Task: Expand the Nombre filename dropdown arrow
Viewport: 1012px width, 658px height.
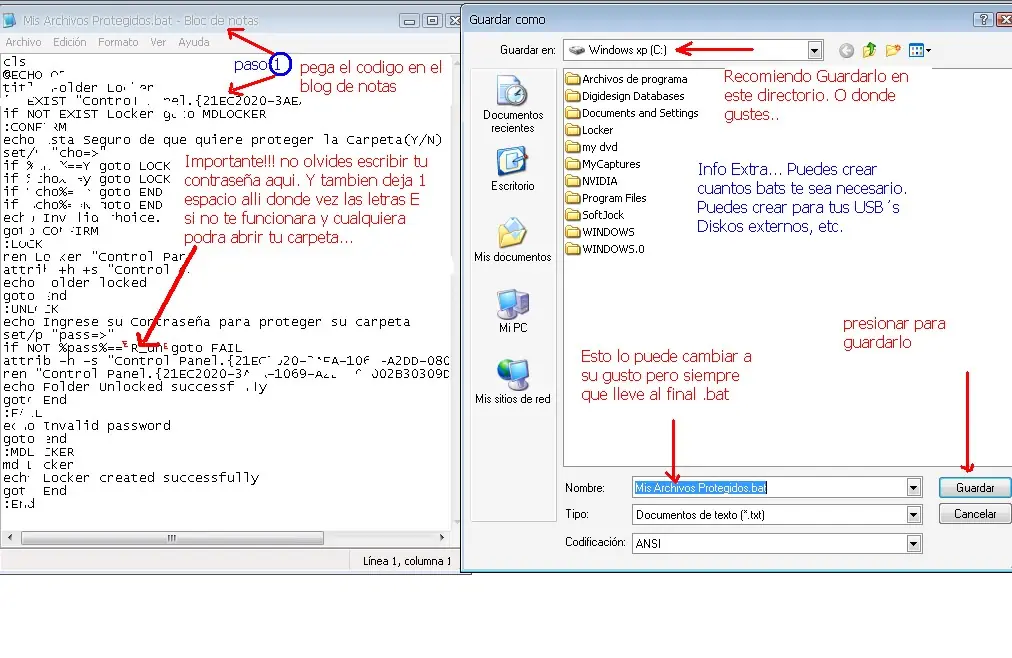Action: coord(913,488)
